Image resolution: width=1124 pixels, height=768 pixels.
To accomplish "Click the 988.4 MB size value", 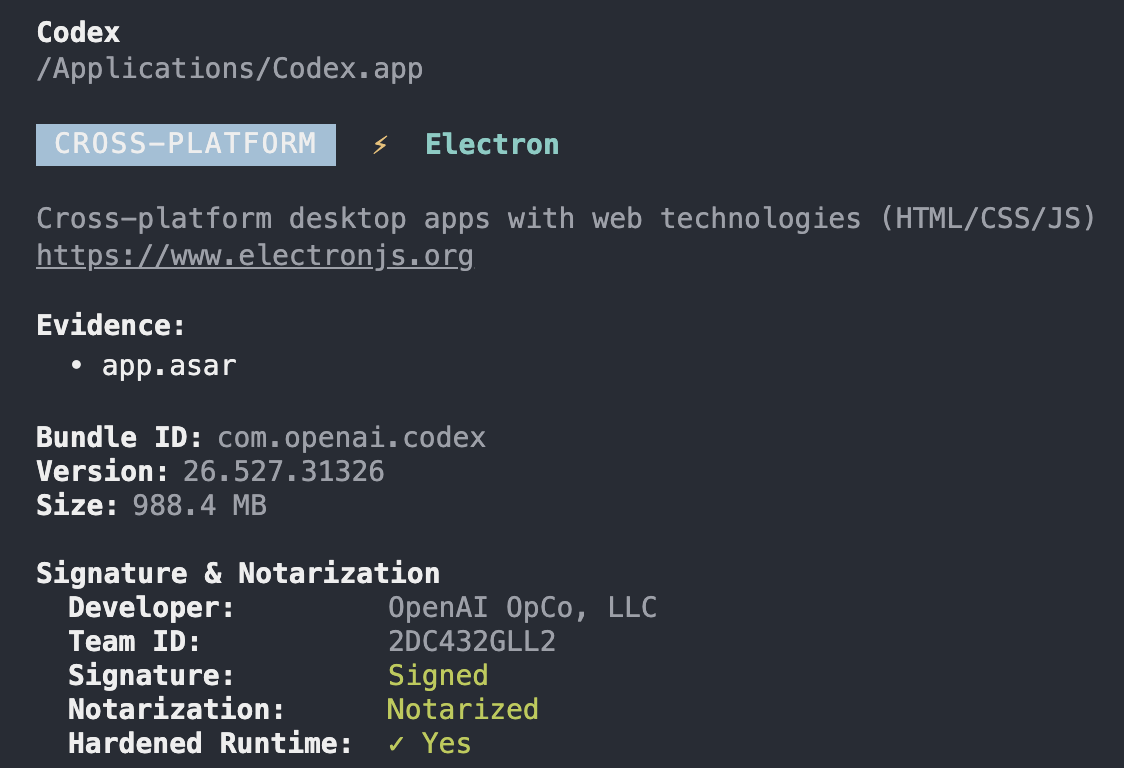I will (x=199, y=506).
